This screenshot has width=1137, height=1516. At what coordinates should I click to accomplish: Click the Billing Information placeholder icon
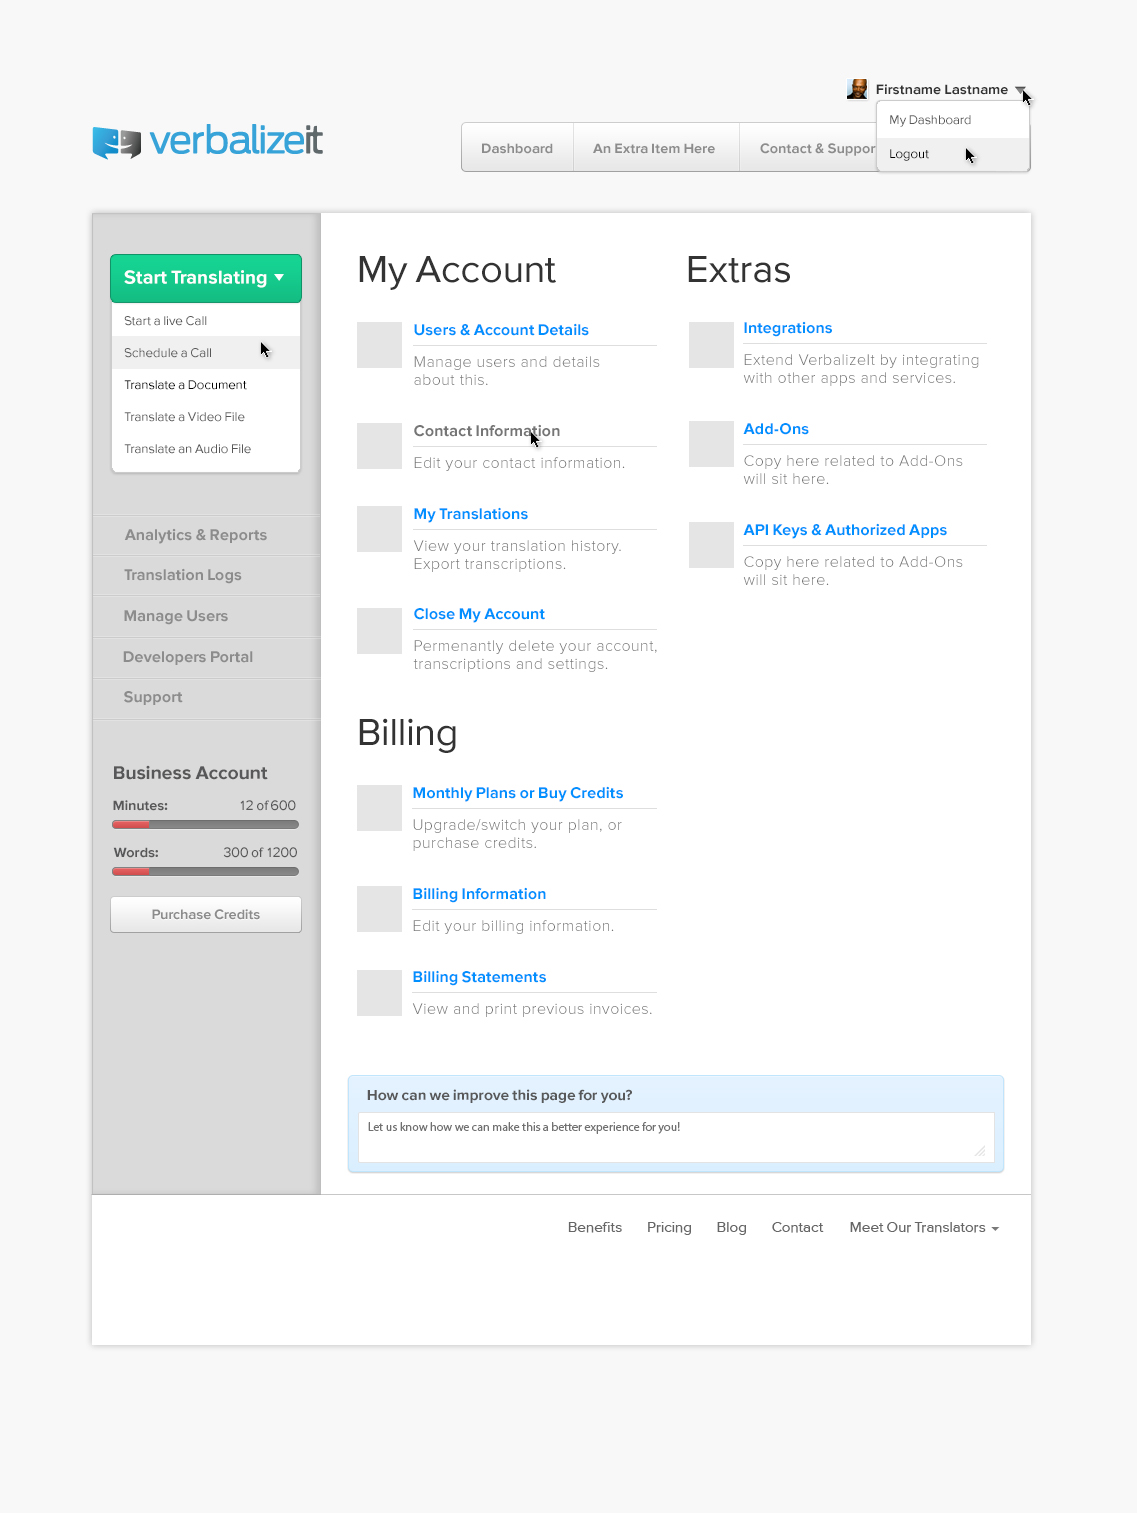pyautogui.click(x=380, y=909)
